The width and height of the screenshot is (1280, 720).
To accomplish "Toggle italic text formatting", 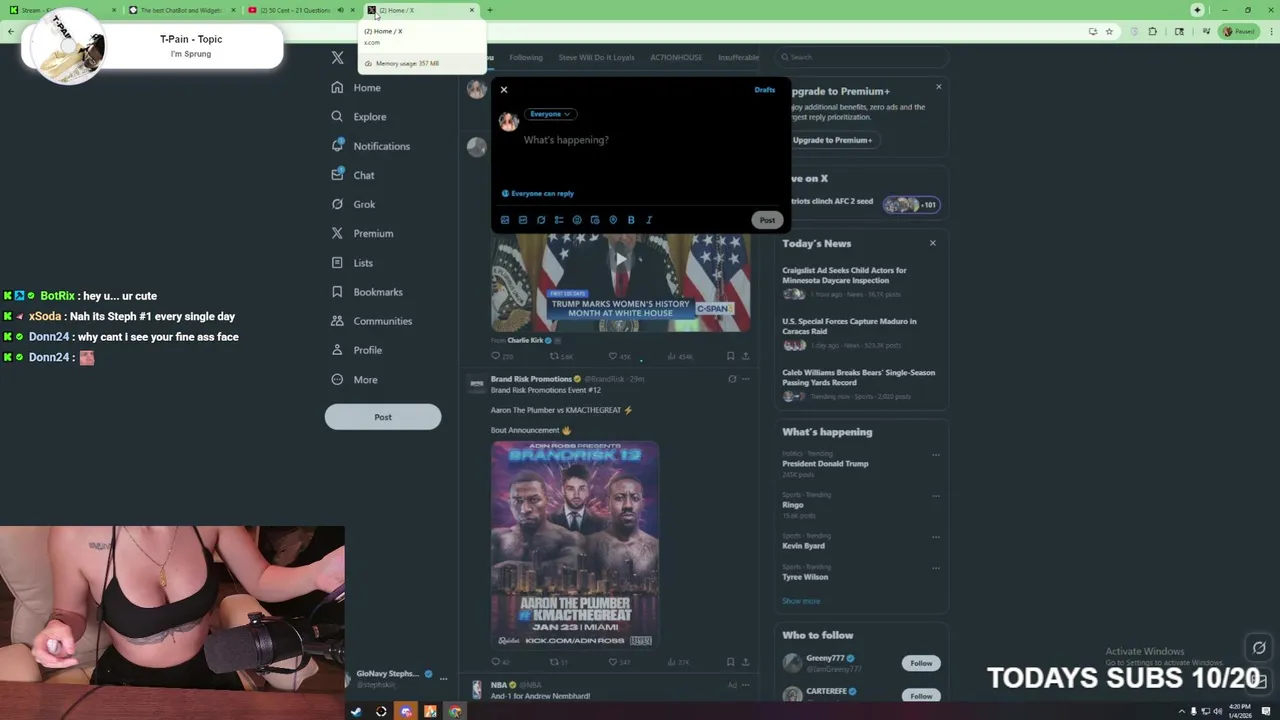I will point(649,220).
